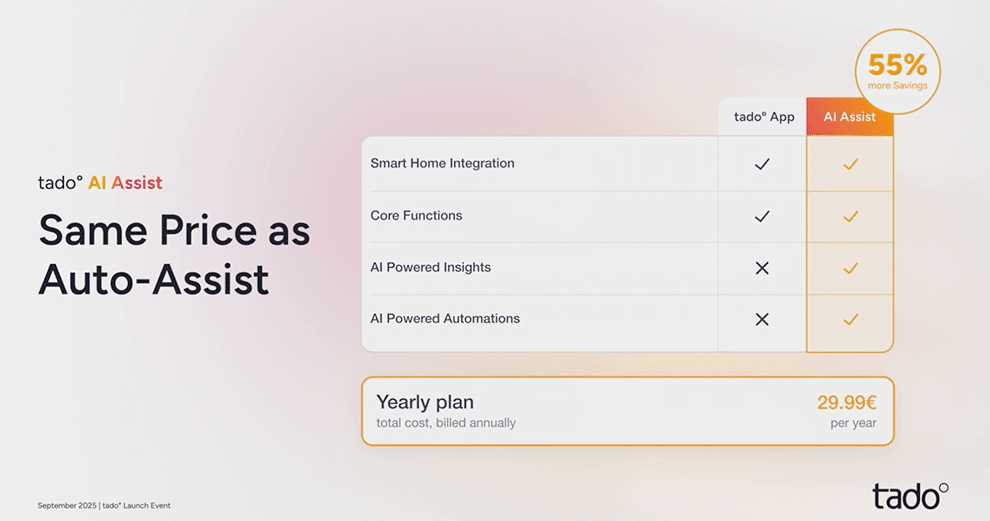Click the orange AI Assist checkmark for Smart Home Integration

point(850,164)
